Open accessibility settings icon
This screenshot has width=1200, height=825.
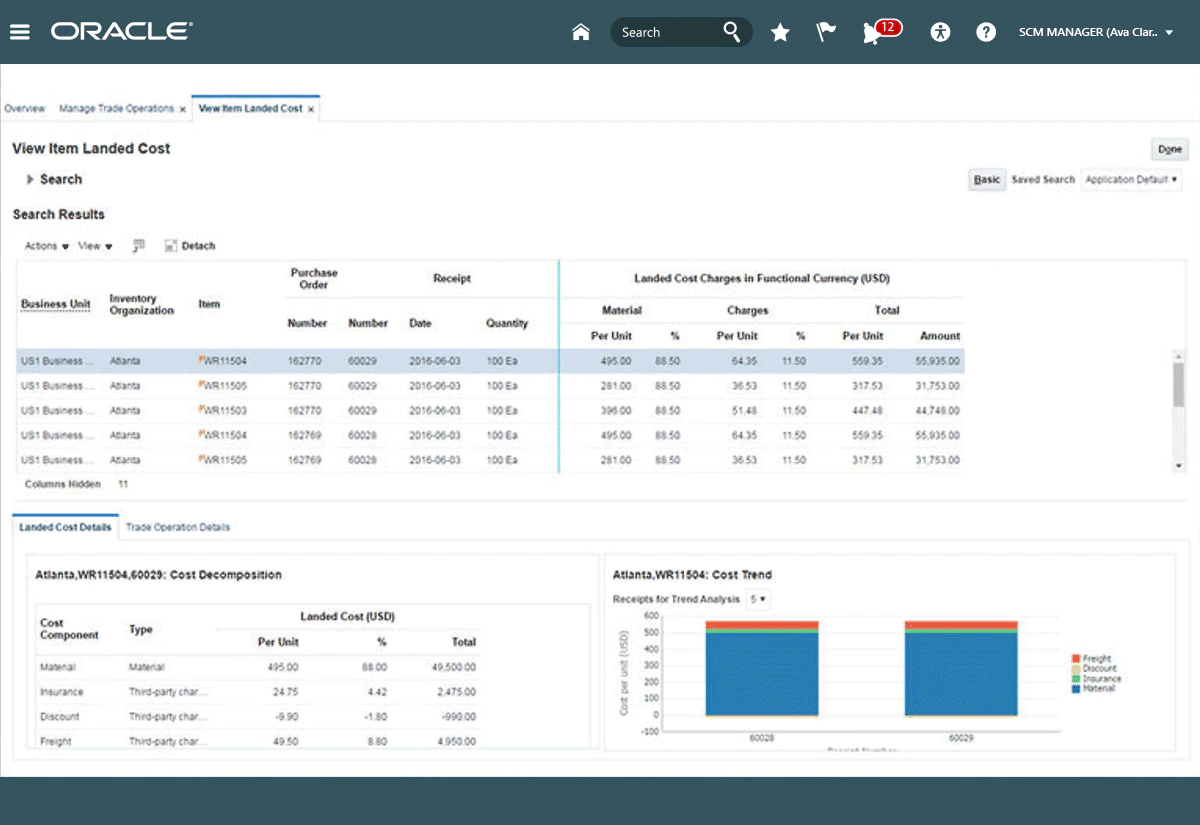pos(940,32)
